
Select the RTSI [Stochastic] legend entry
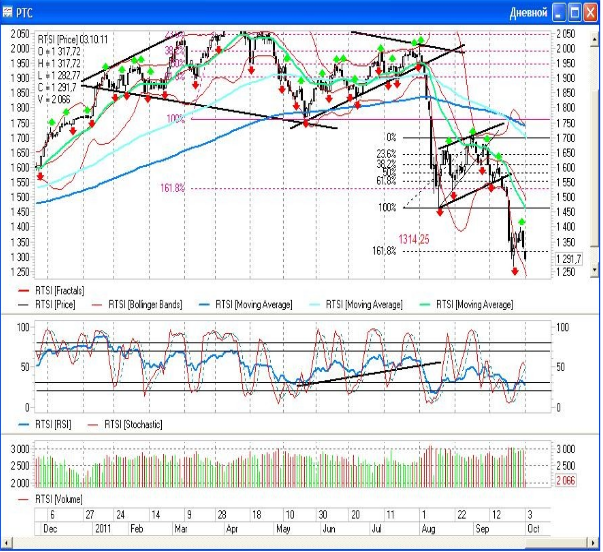point(125,424)
